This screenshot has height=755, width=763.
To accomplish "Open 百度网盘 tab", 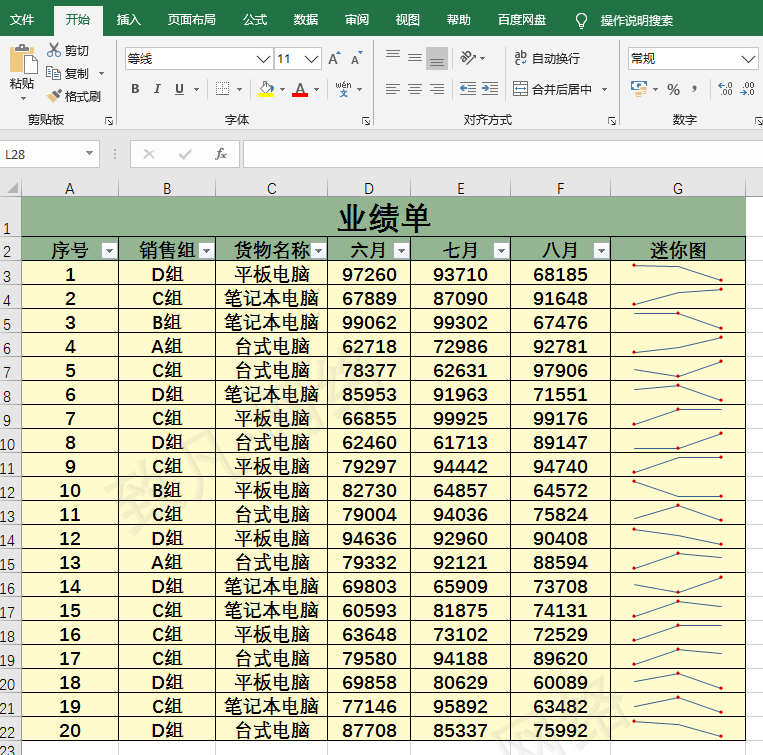I will (522, 20).
